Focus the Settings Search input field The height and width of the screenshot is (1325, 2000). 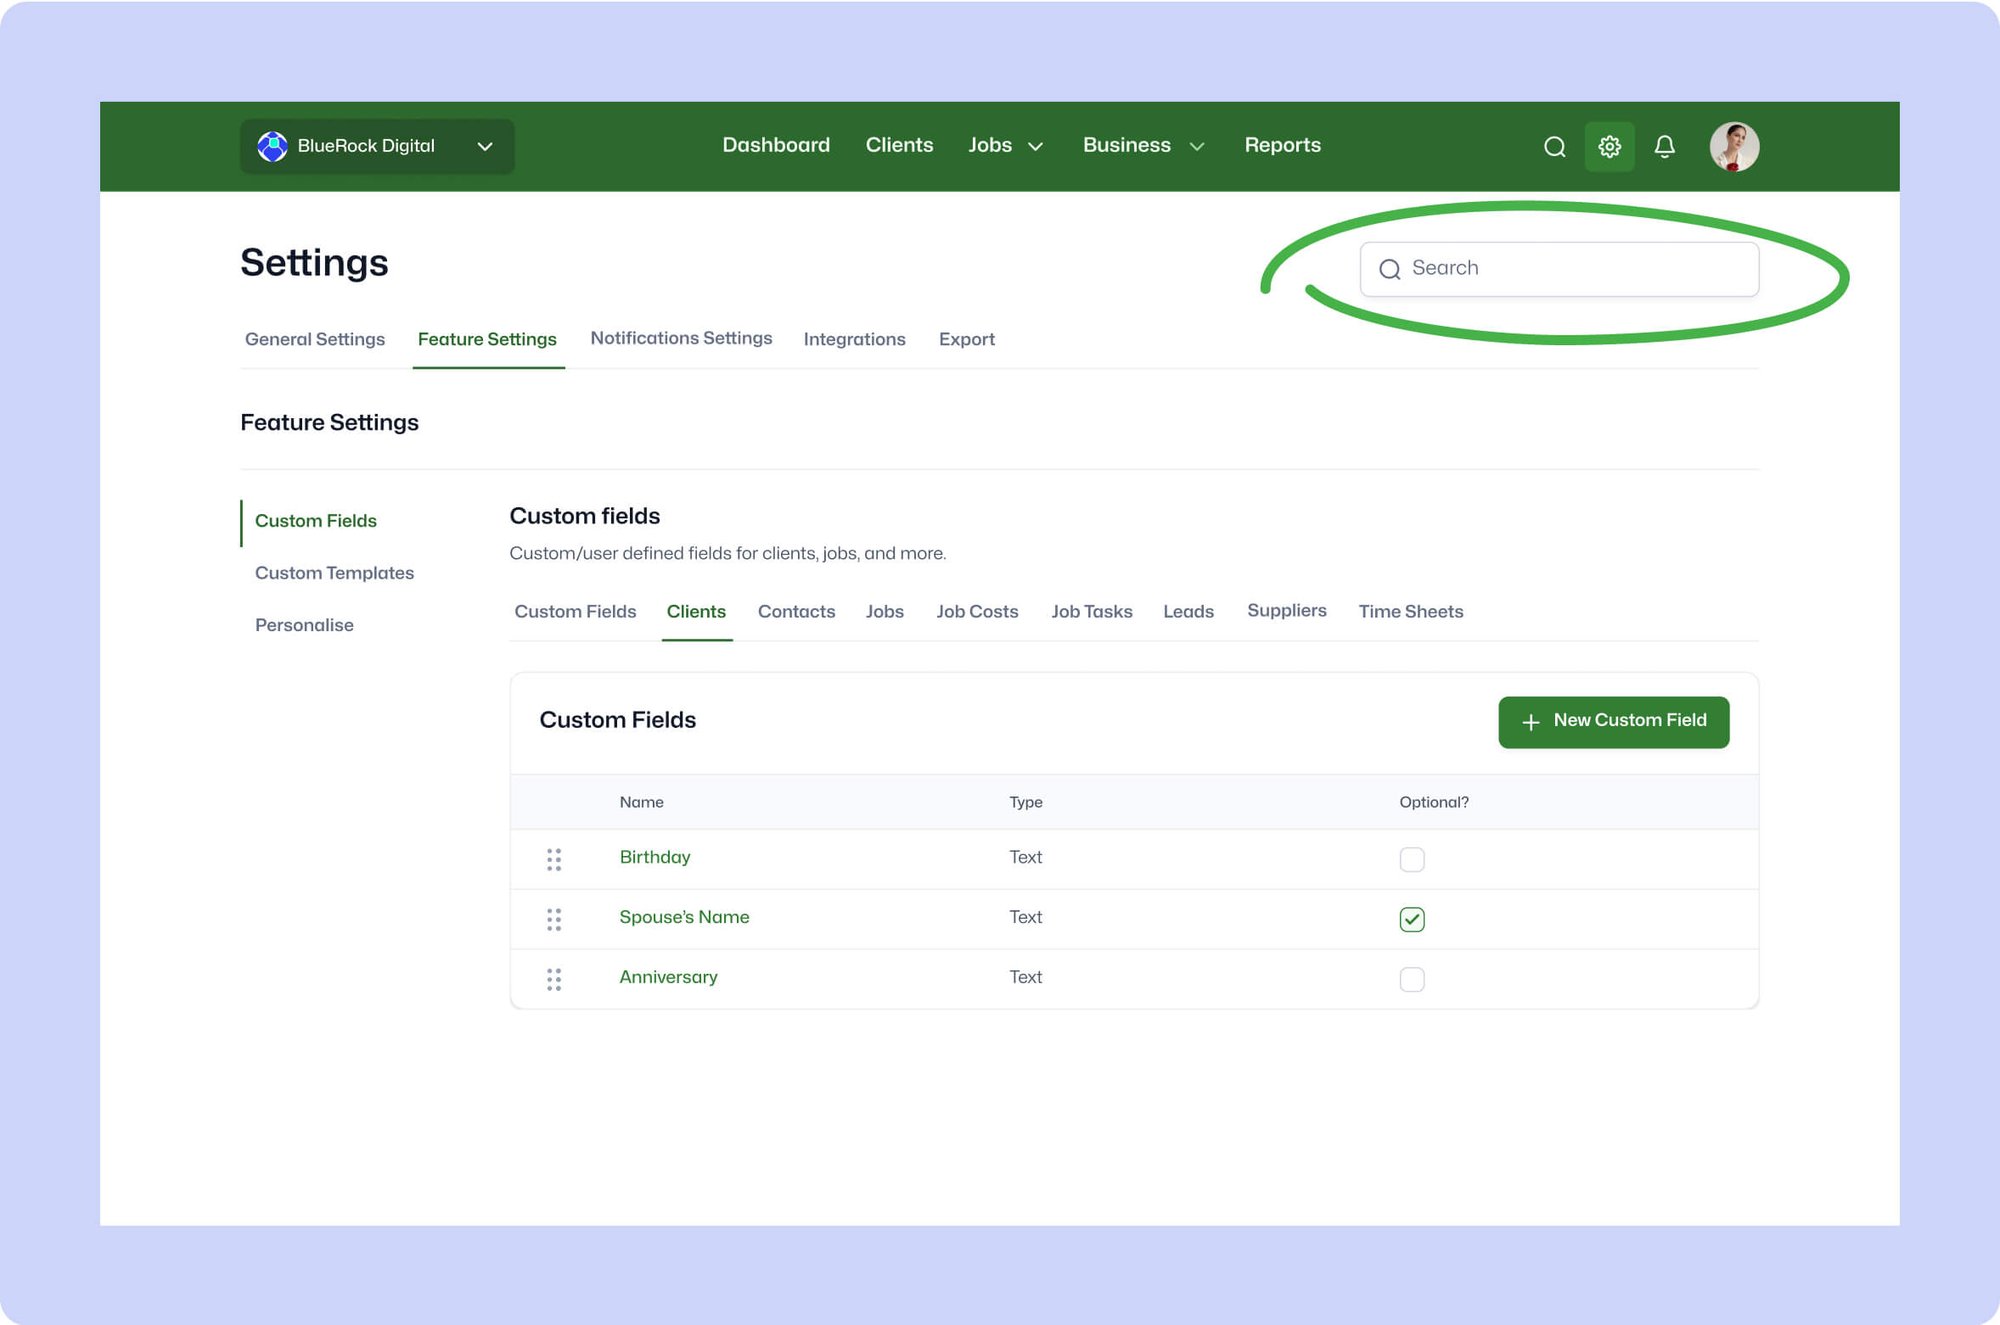1559,269
